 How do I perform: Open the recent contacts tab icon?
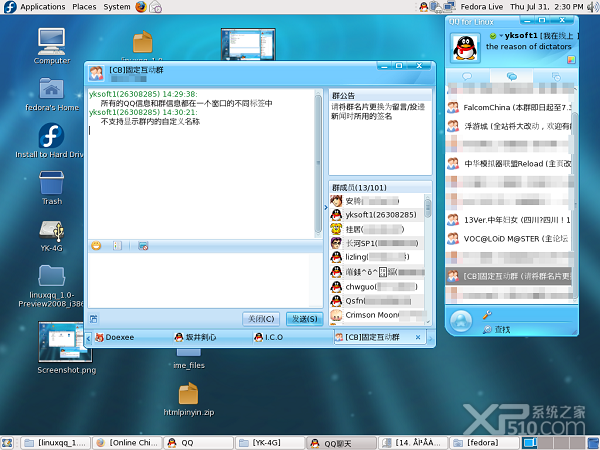[556, 77]
